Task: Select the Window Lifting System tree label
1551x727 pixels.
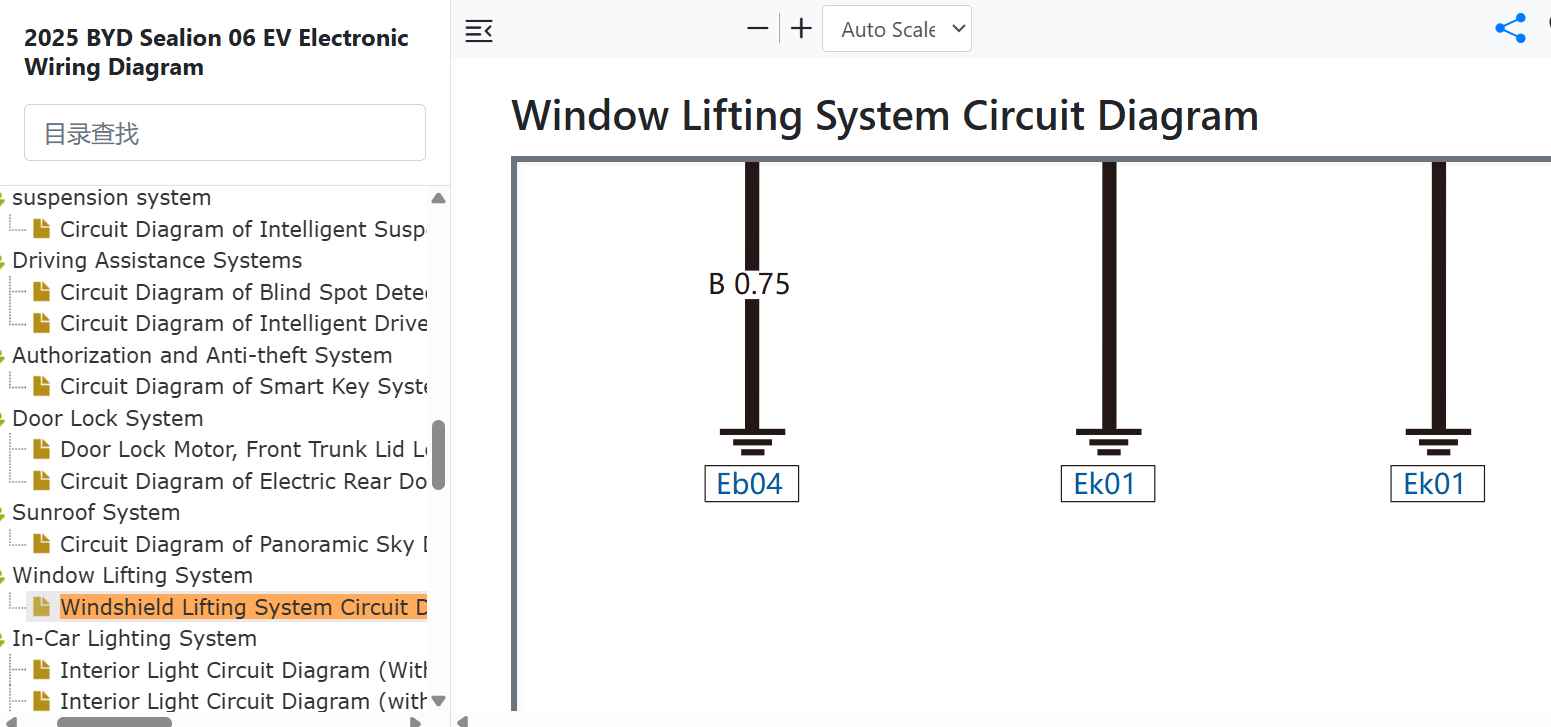Action: pyautogui.click(x=132, y=575)
